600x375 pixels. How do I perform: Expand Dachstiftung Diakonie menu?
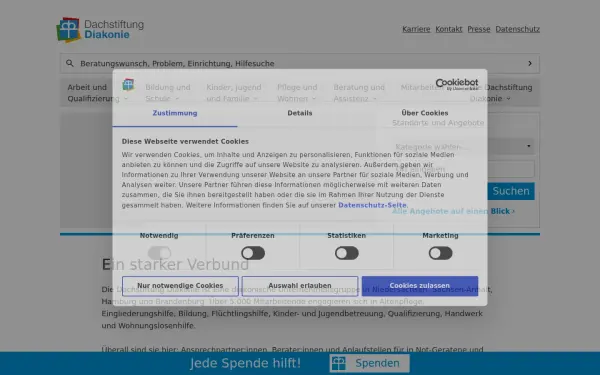click(501, 93)
